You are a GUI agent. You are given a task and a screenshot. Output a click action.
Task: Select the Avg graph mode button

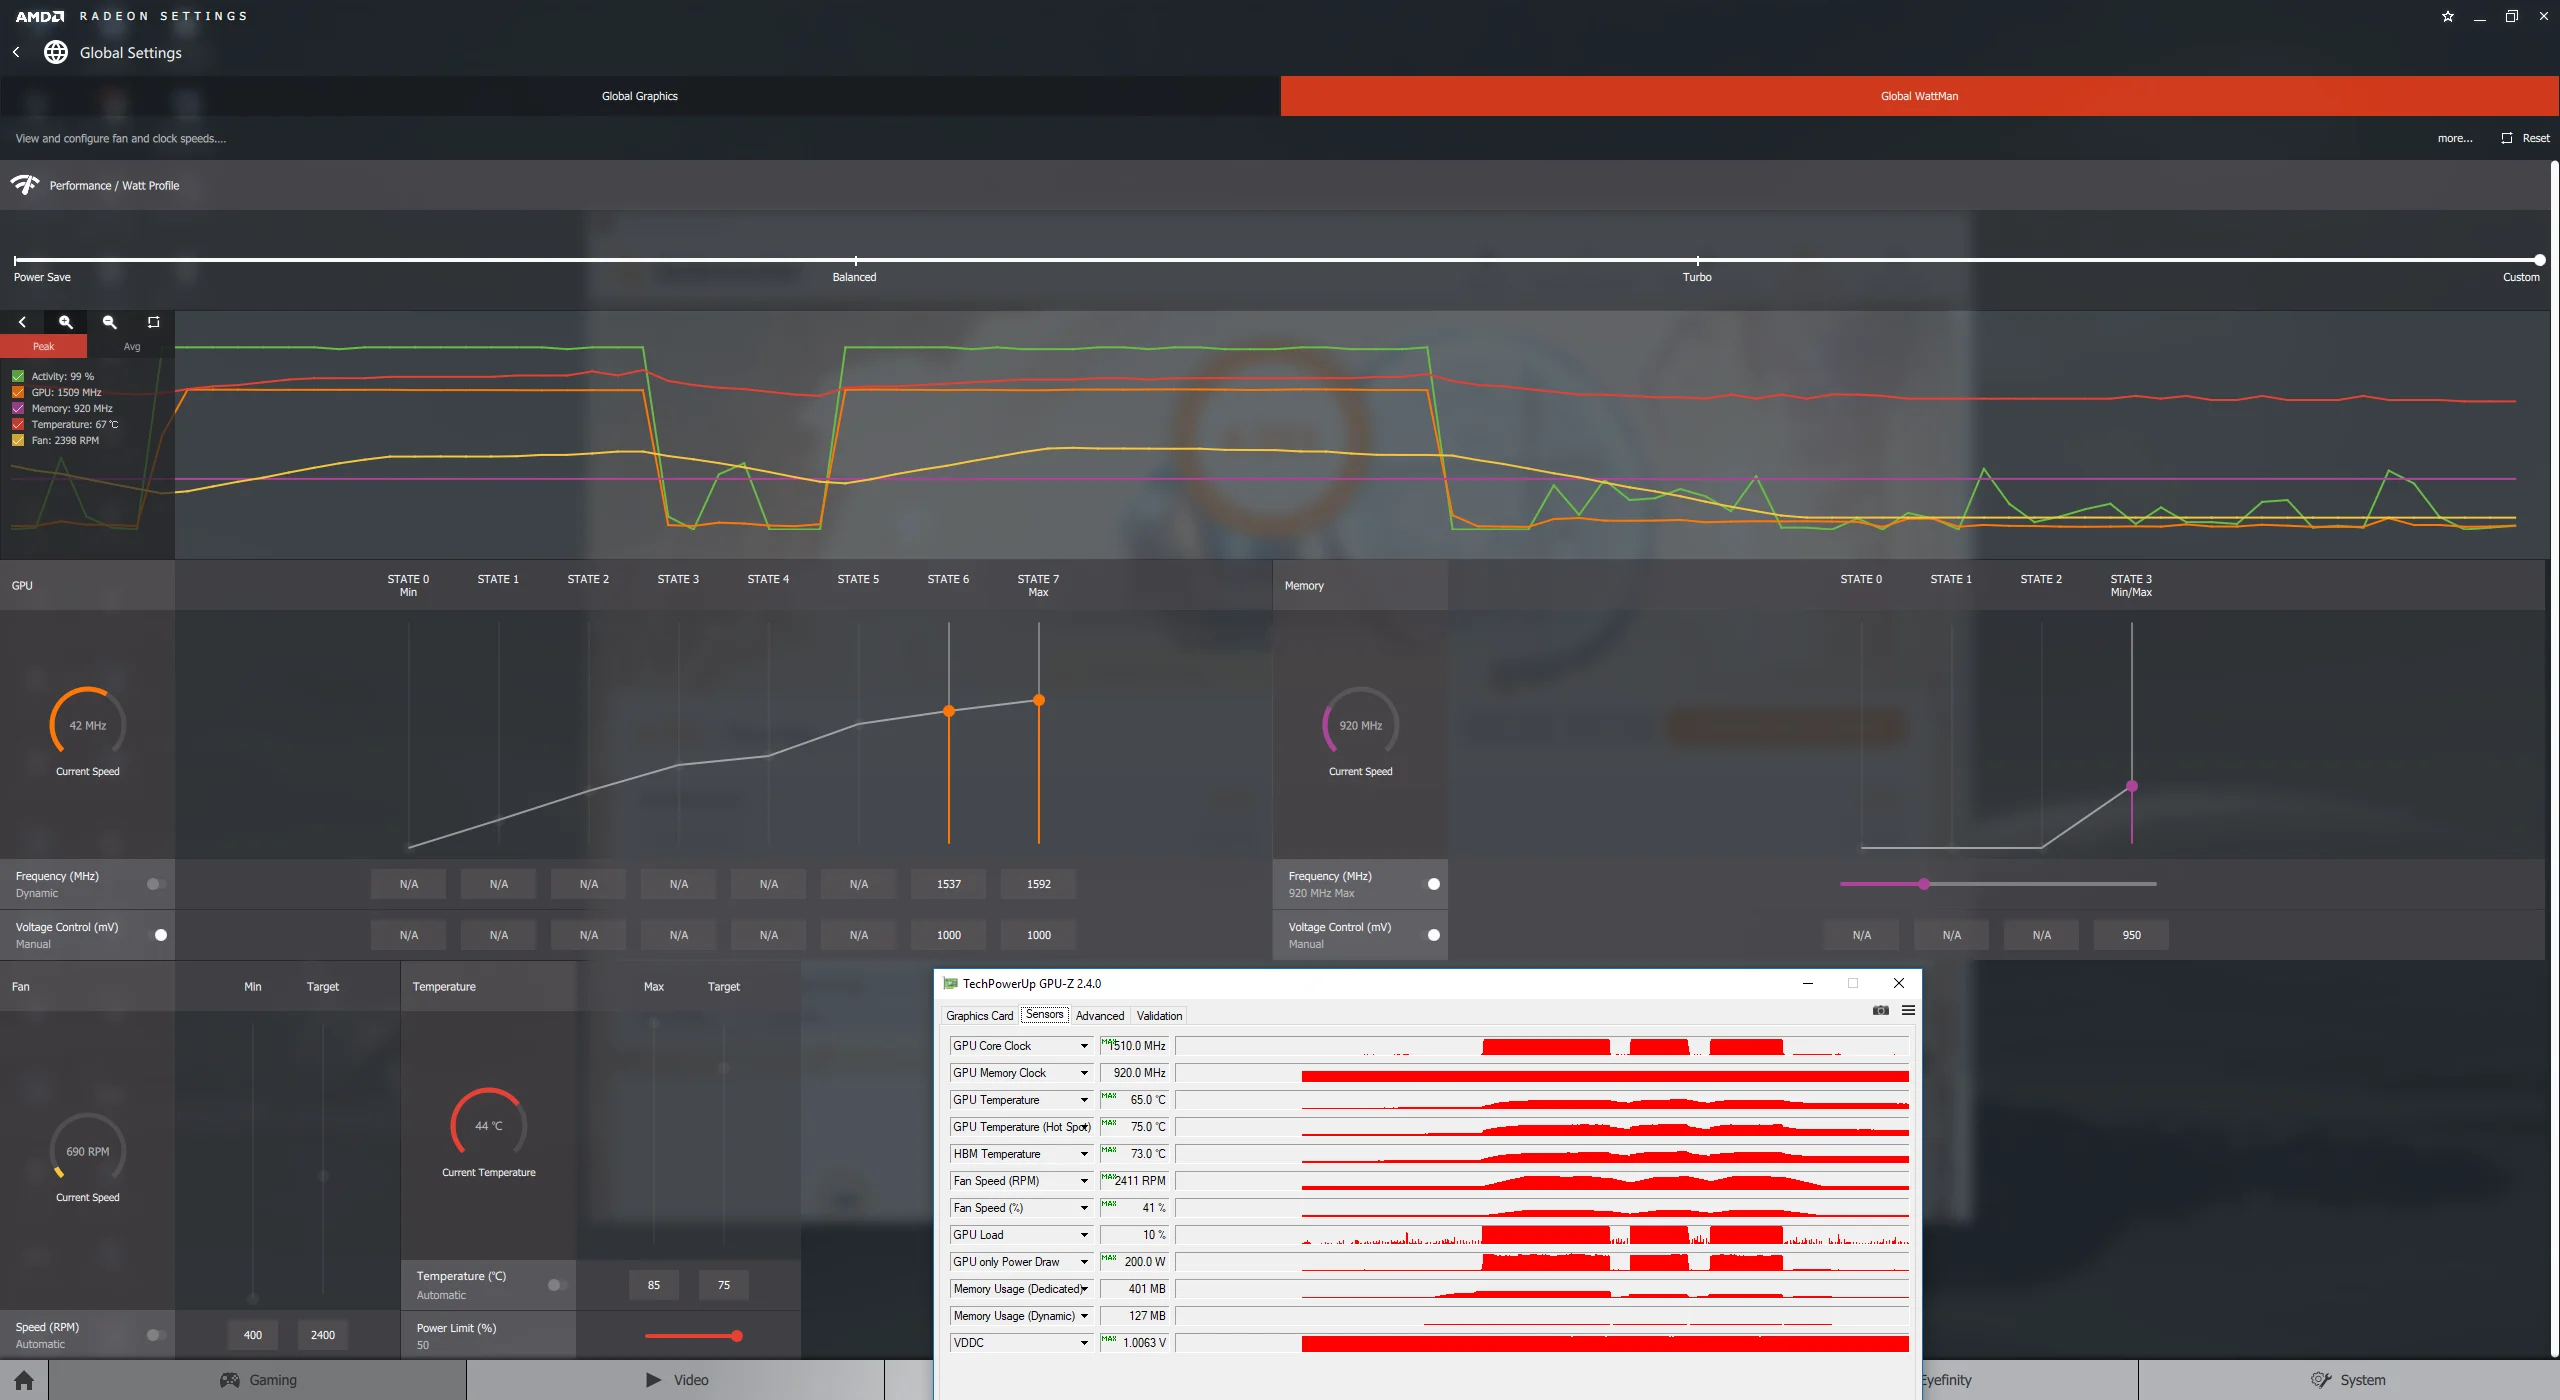[x=132, y=346]
